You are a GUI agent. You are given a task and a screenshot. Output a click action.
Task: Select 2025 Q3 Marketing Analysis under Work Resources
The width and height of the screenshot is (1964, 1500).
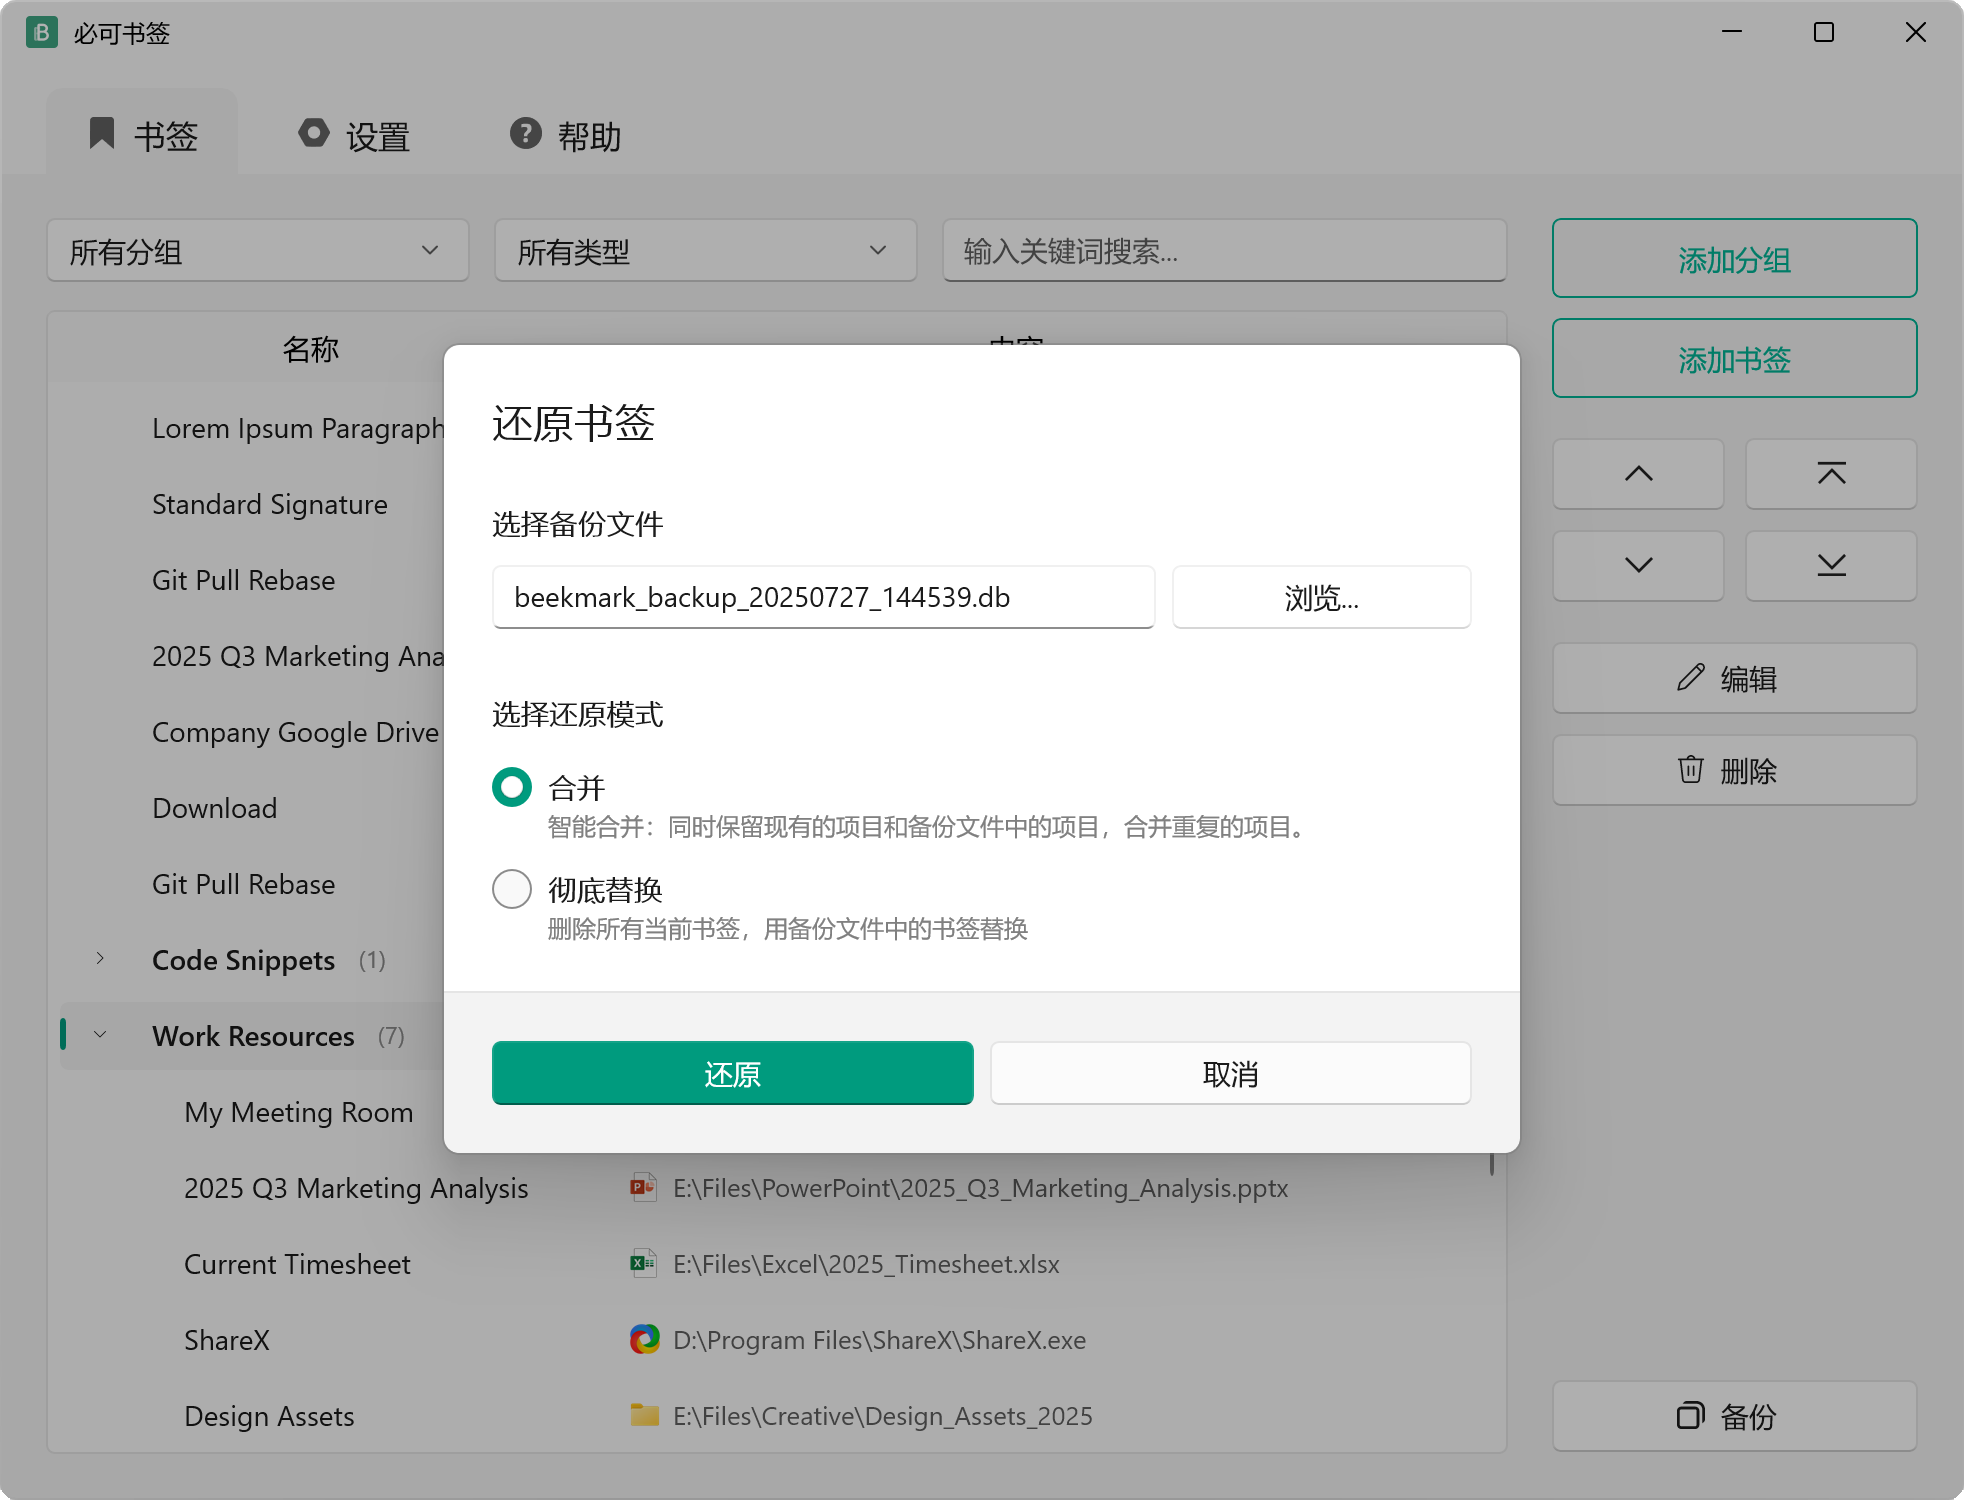click(x=356, y=1188)
